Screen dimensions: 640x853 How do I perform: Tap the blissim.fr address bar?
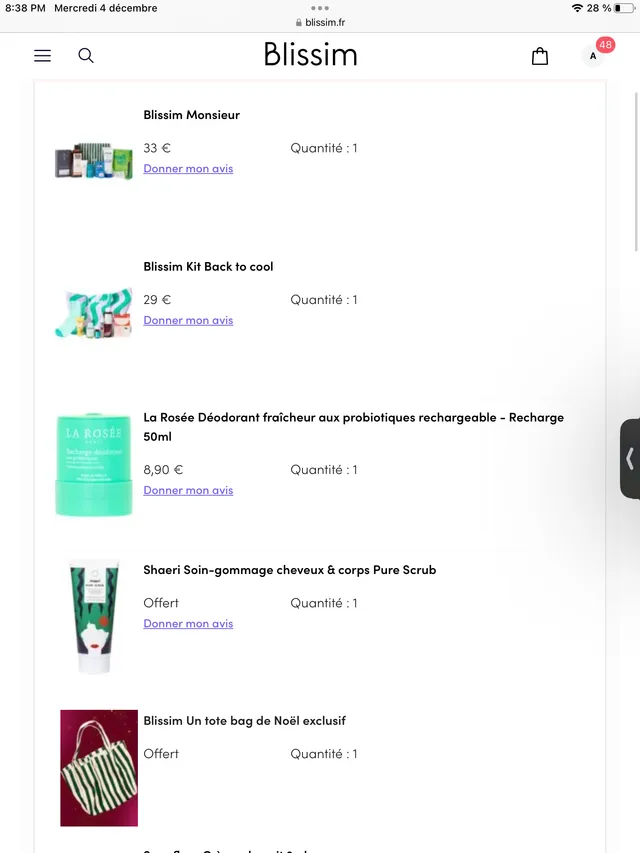coord(320,22)
